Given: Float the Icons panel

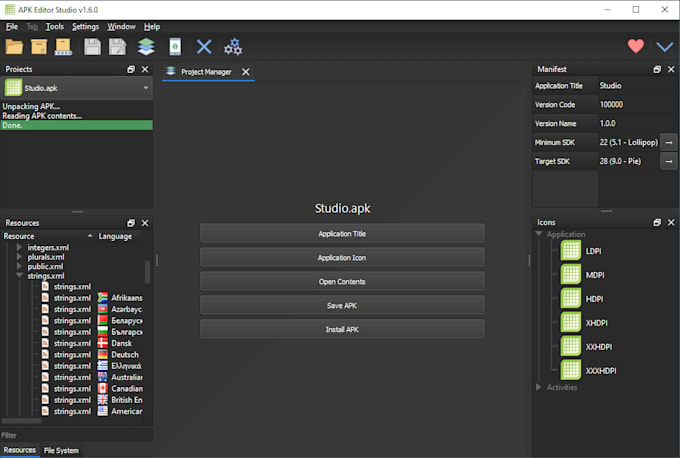Looking at the screenshot, I should coord(657,222).
